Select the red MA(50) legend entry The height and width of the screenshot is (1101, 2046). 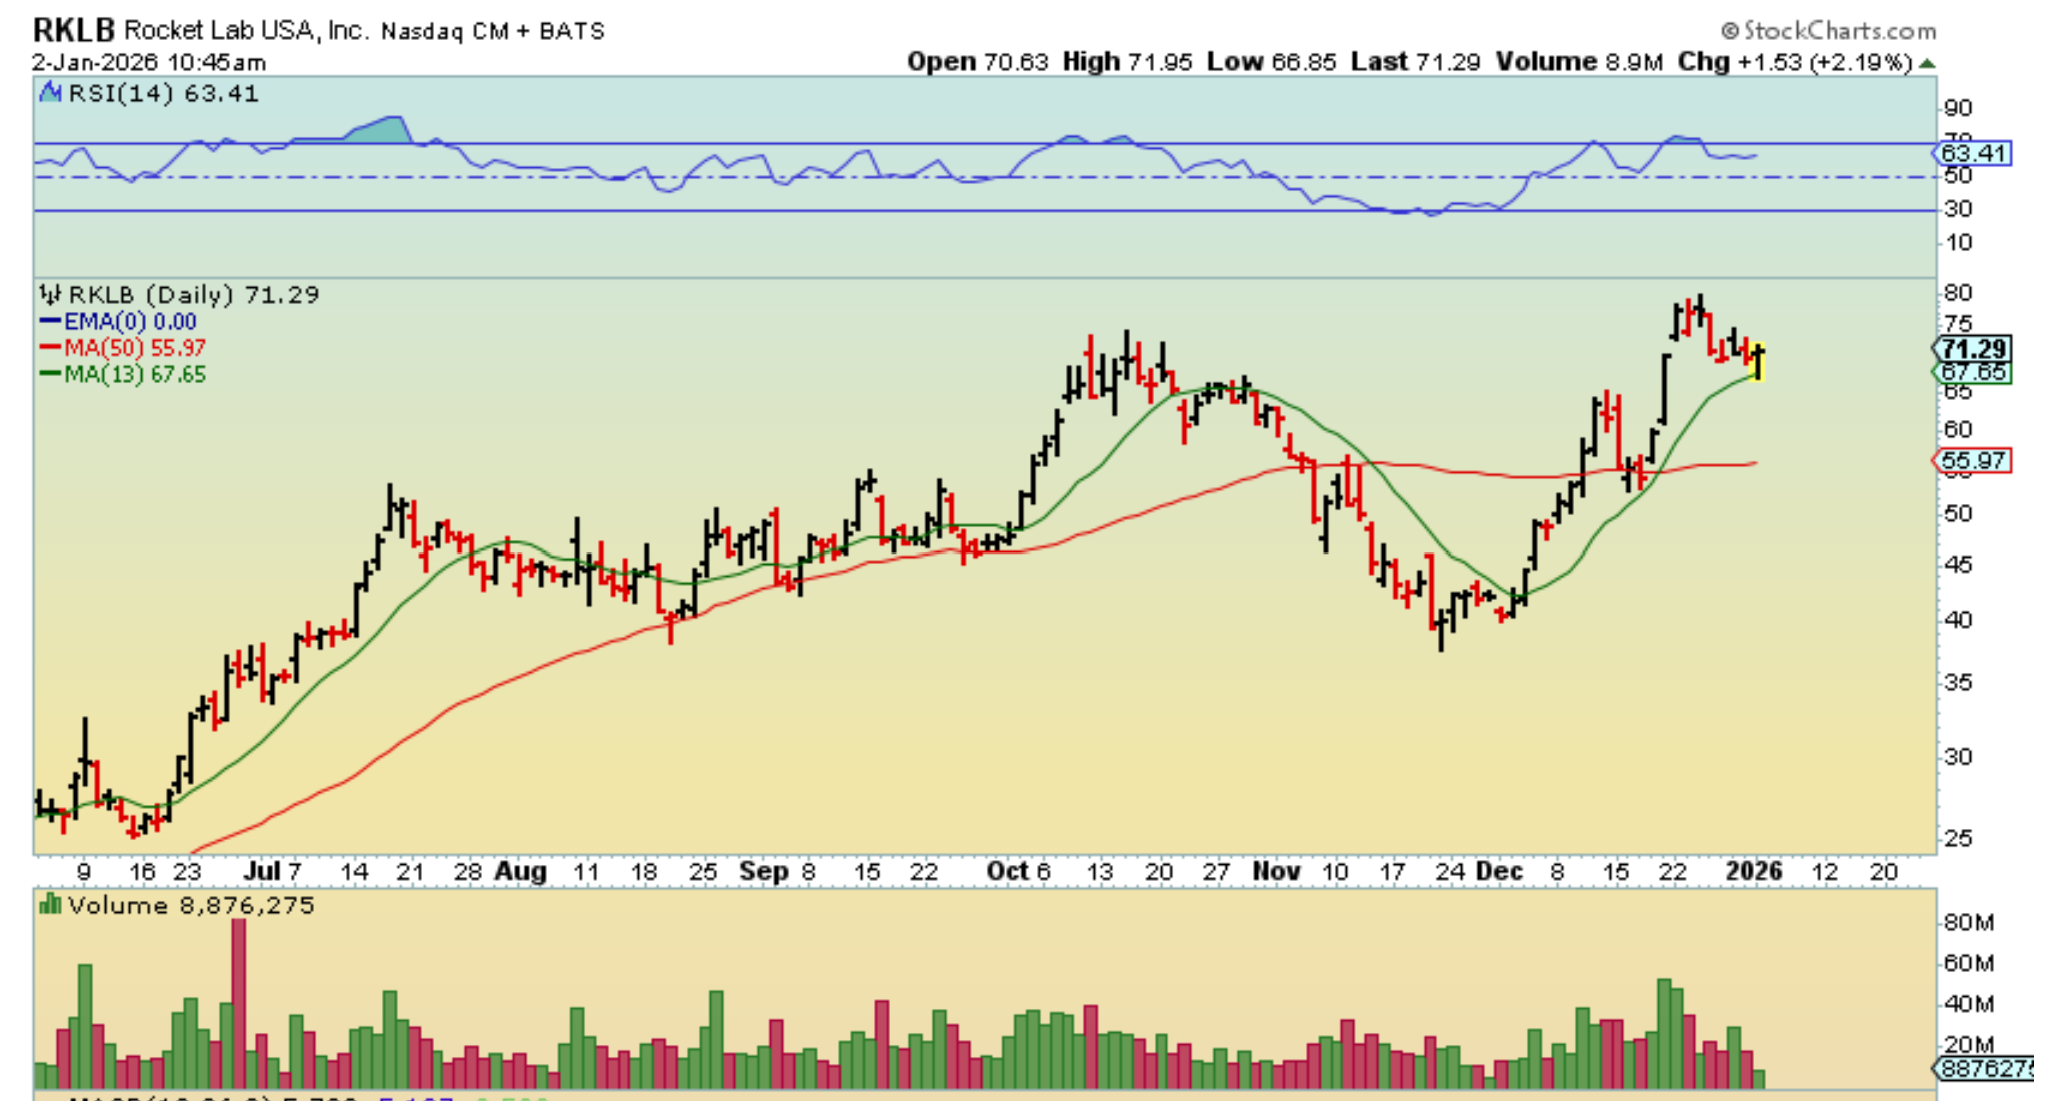click(x=122, y=348)
